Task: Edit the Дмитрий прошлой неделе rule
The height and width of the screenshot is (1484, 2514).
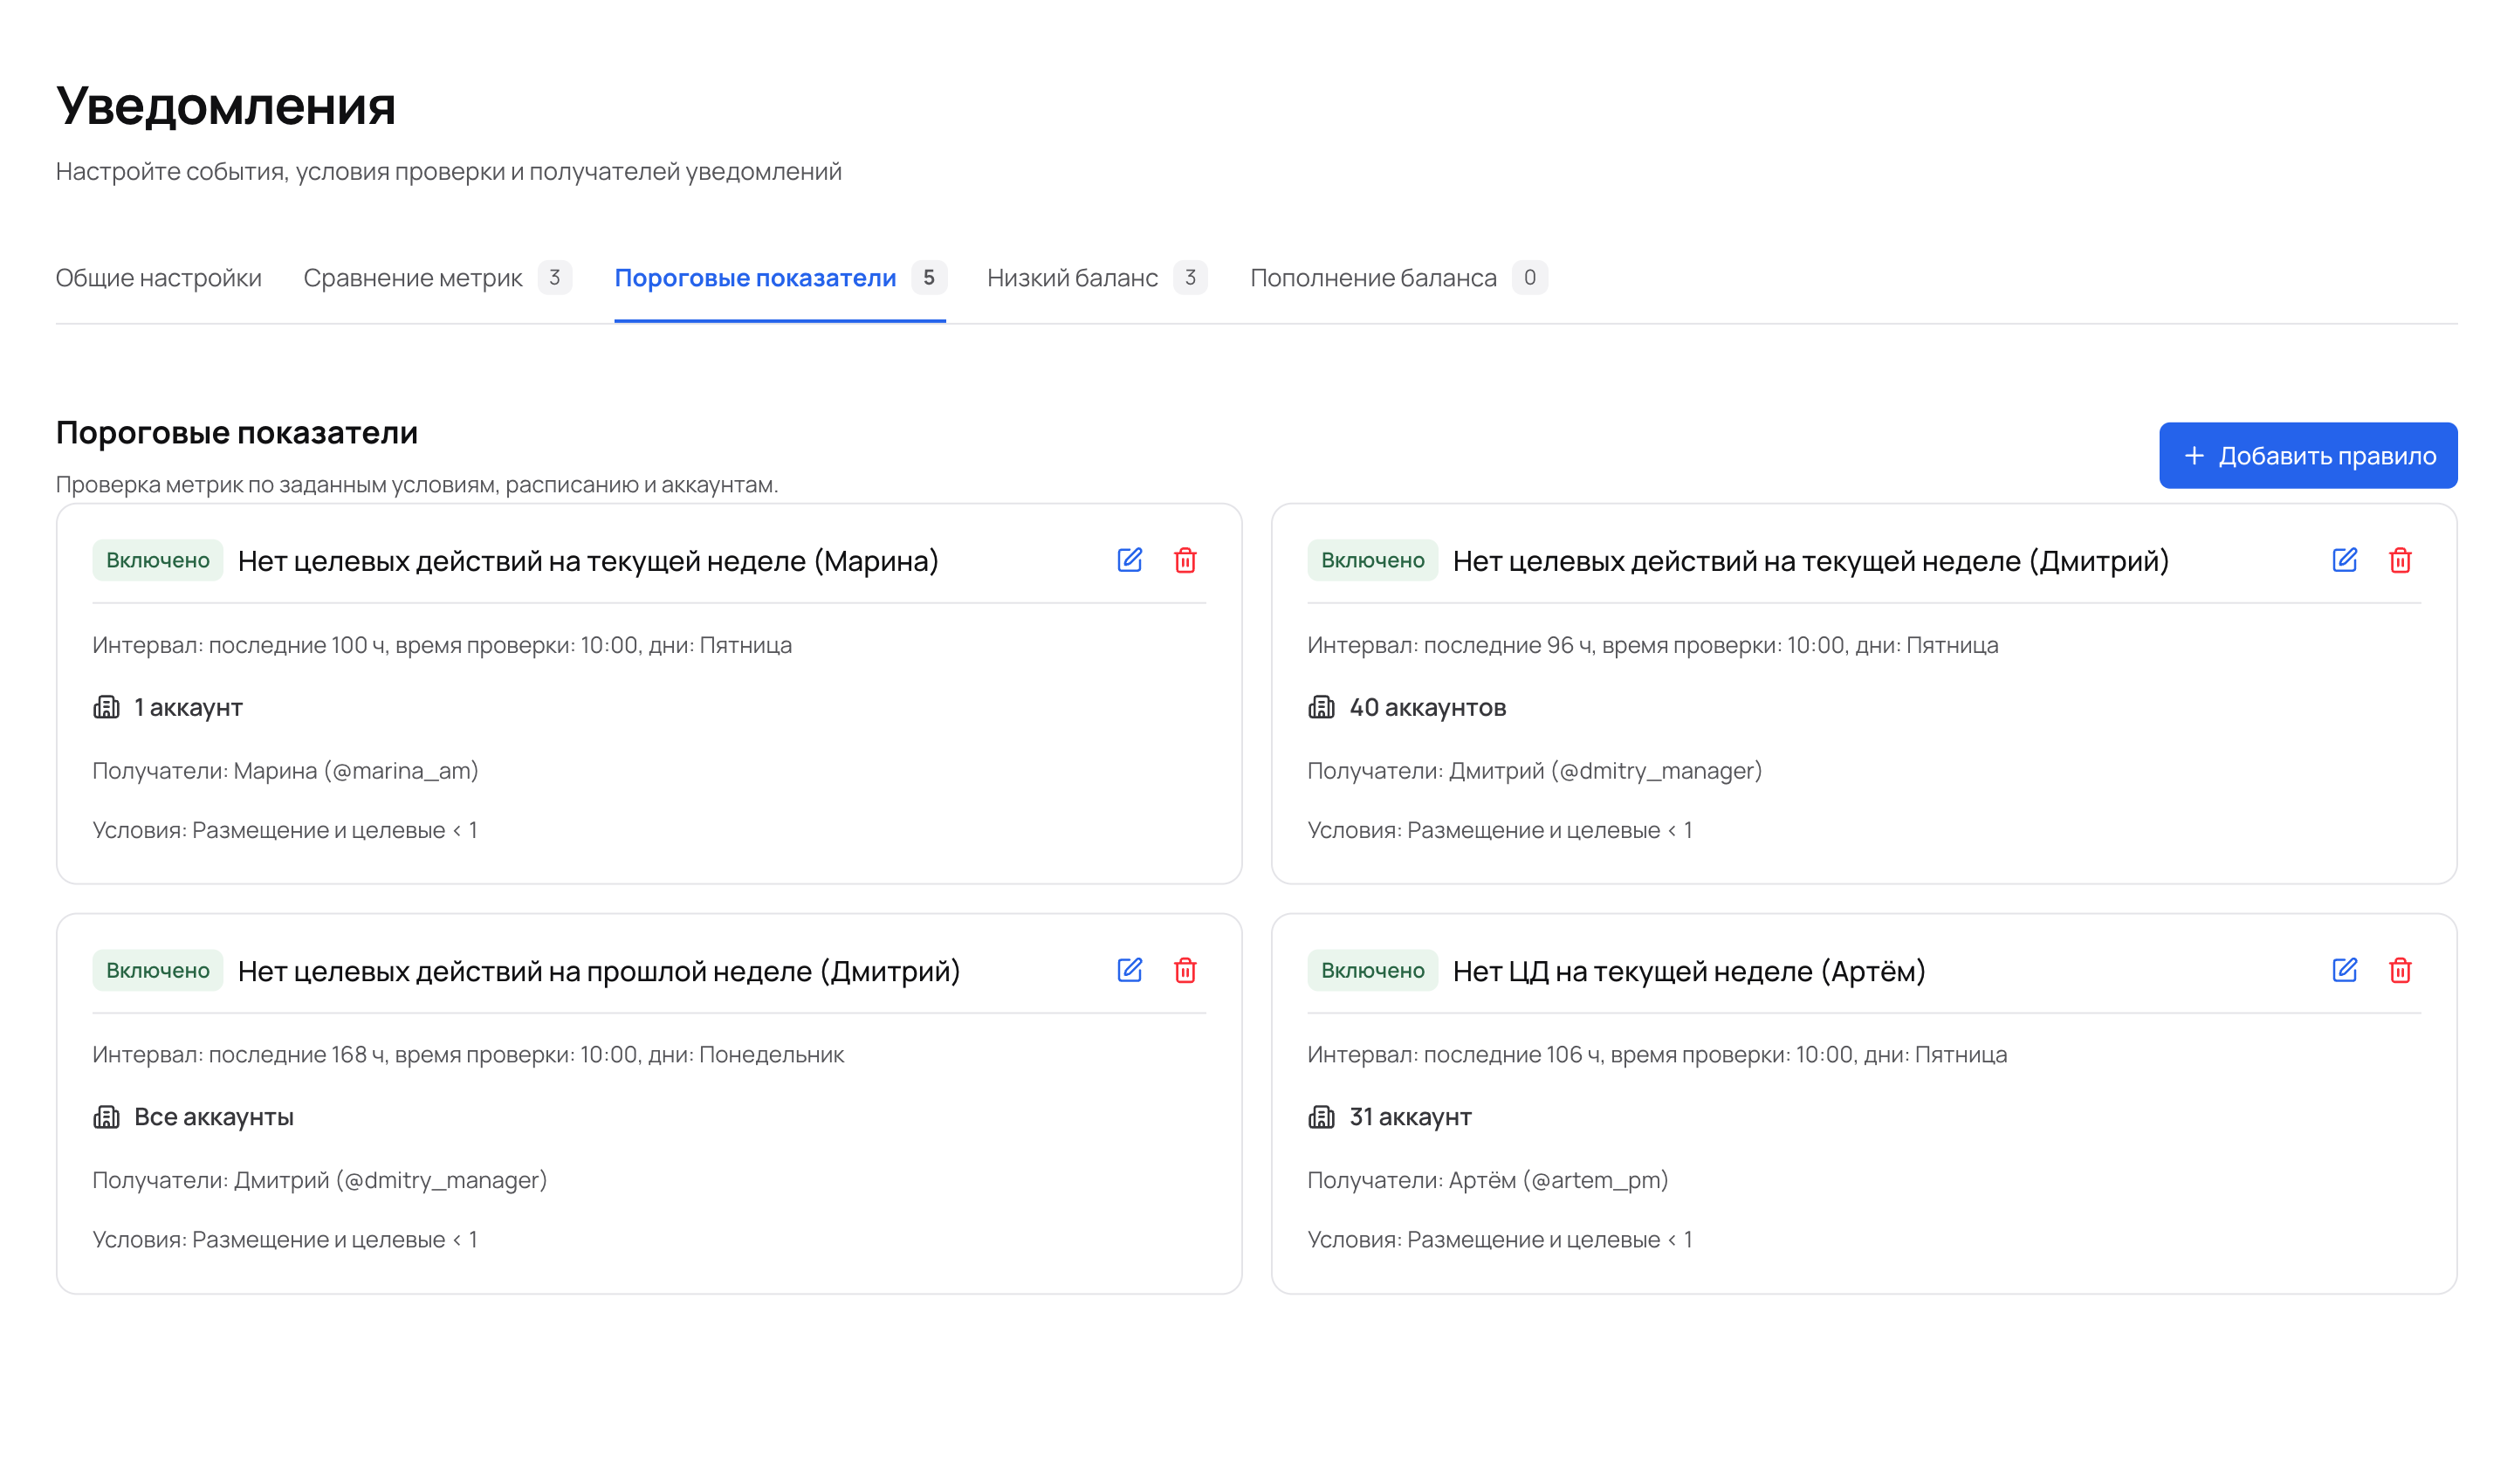Action: coord(1129,970)
